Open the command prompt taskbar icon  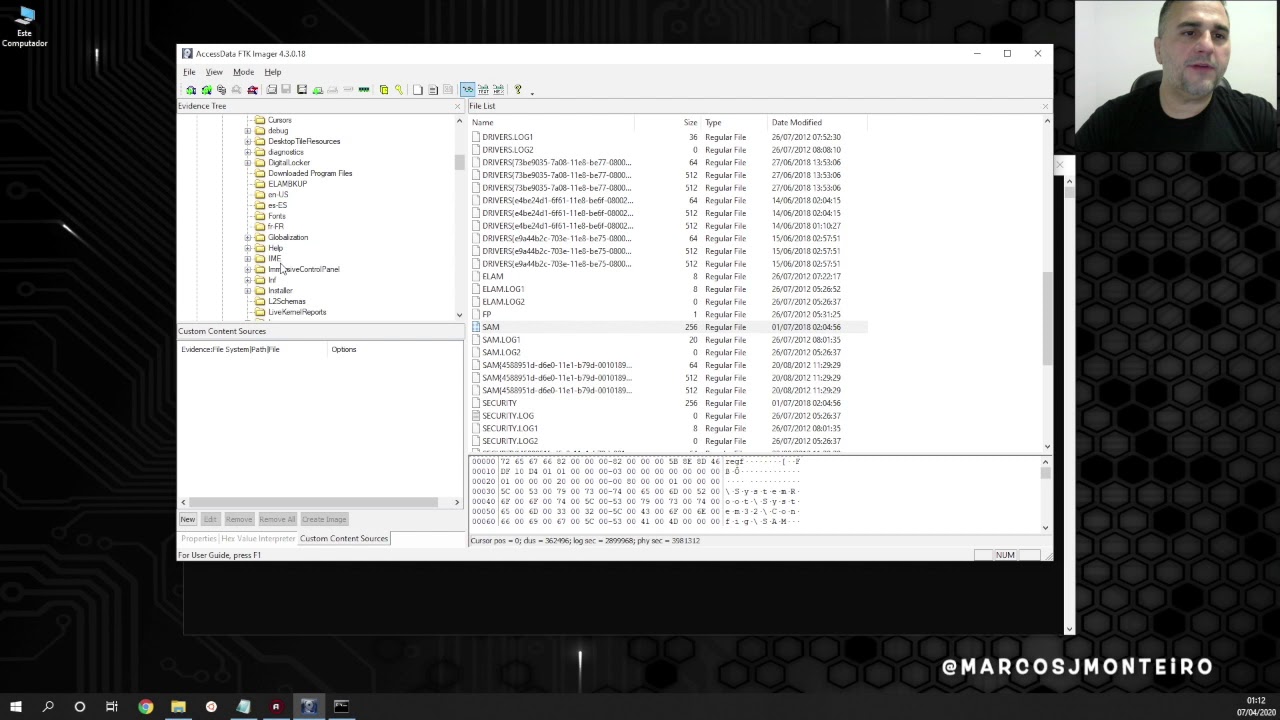point(341,707)
